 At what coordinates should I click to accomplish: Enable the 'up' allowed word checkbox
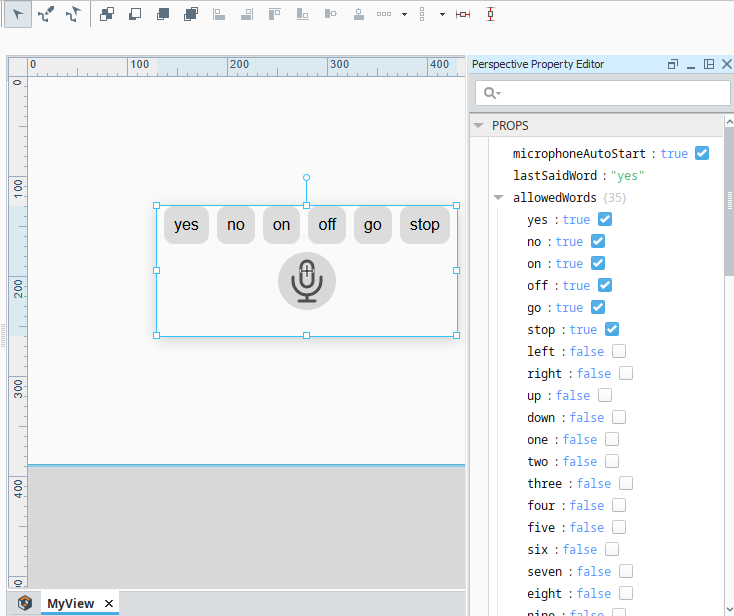605,395
